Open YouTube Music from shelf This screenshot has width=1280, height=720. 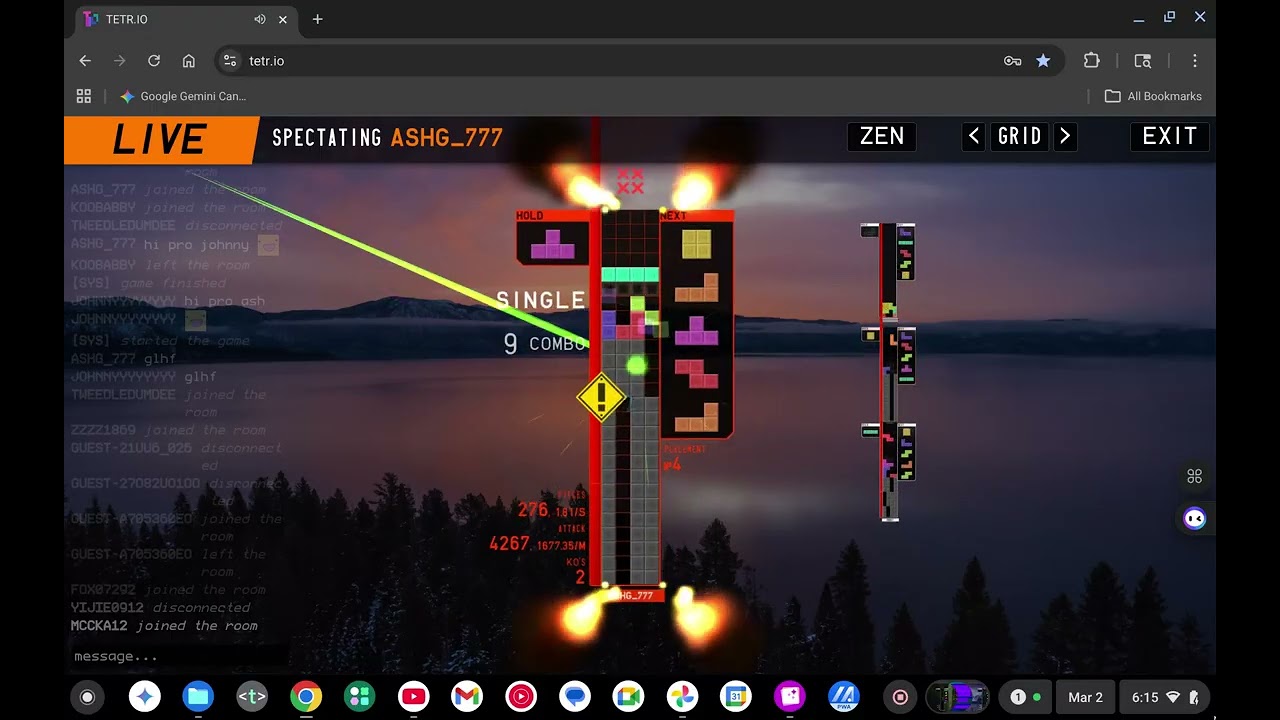point(520,697)
